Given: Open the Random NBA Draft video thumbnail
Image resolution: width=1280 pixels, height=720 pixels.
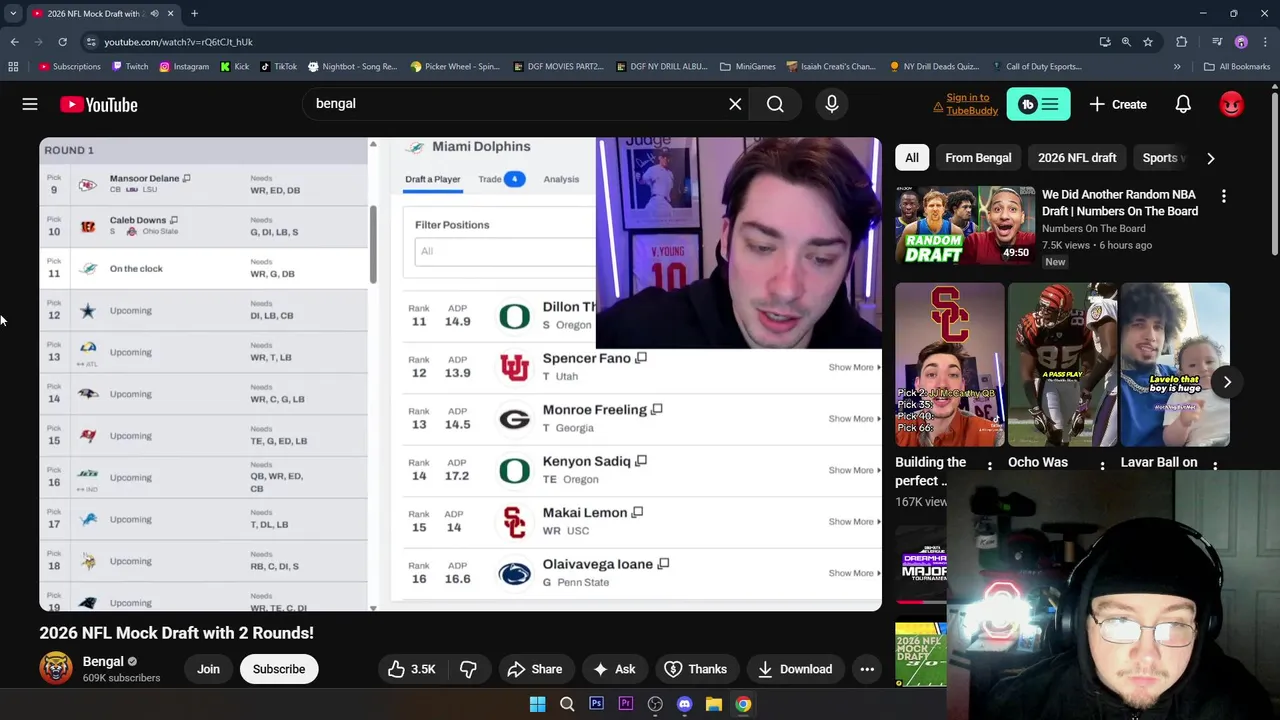Looking at the screenshot, I should point(965,225).
